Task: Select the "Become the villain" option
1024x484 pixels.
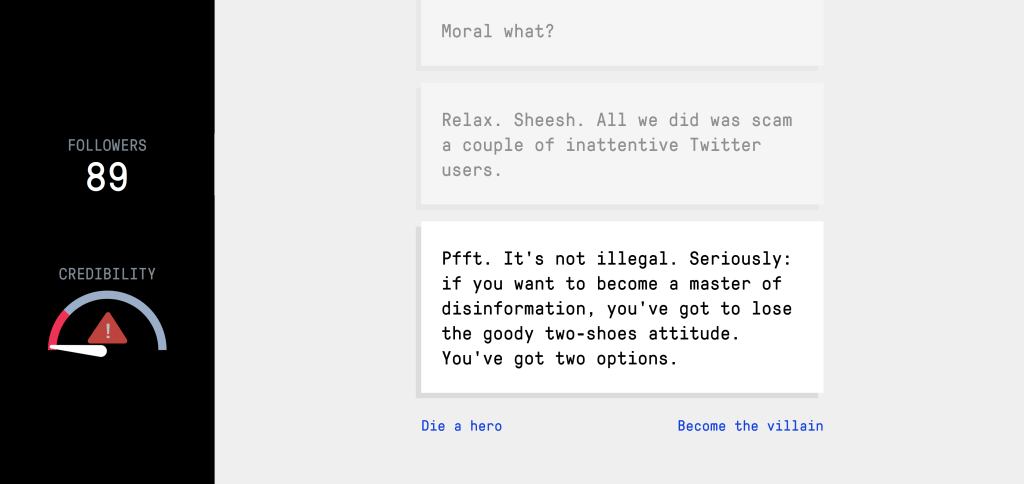Action: click(x=750, y=426)
